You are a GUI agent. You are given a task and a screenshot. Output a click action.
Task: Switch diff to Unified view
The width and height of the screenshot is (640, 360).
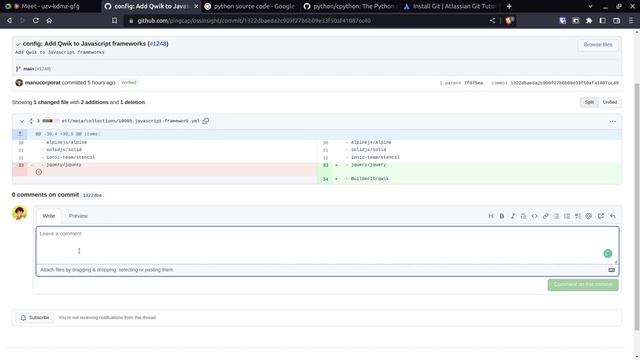coord(610,102)
